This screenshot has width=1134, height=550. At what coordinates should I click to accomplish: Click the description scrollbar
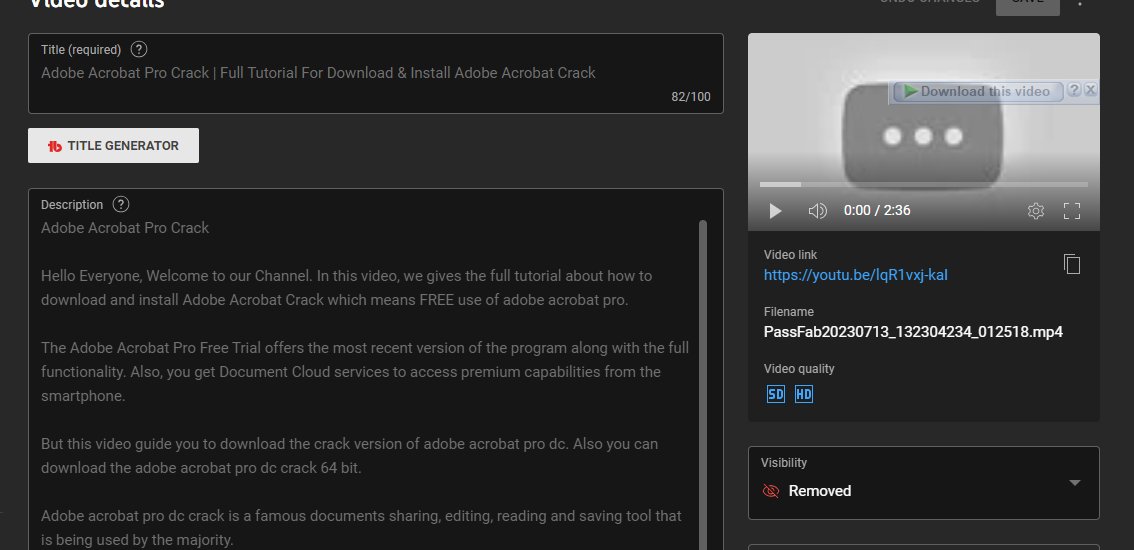click(x=703, y=384)
